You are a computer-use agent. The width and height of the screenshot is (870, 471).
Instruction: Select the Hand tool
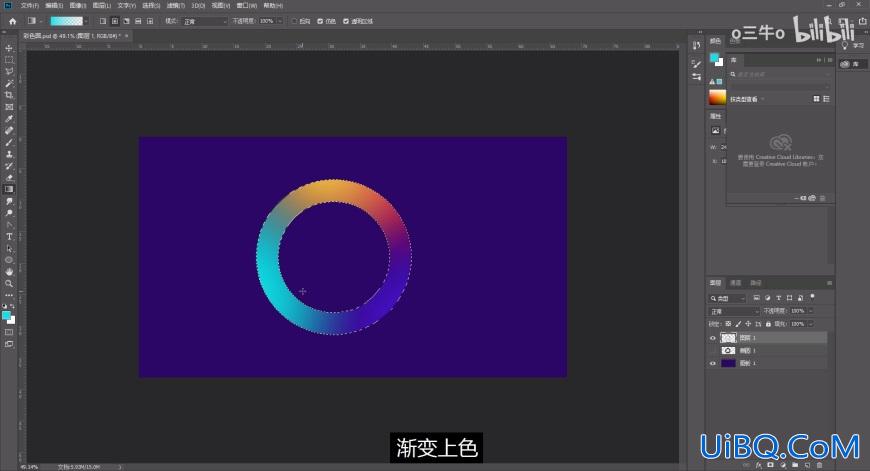9,272
